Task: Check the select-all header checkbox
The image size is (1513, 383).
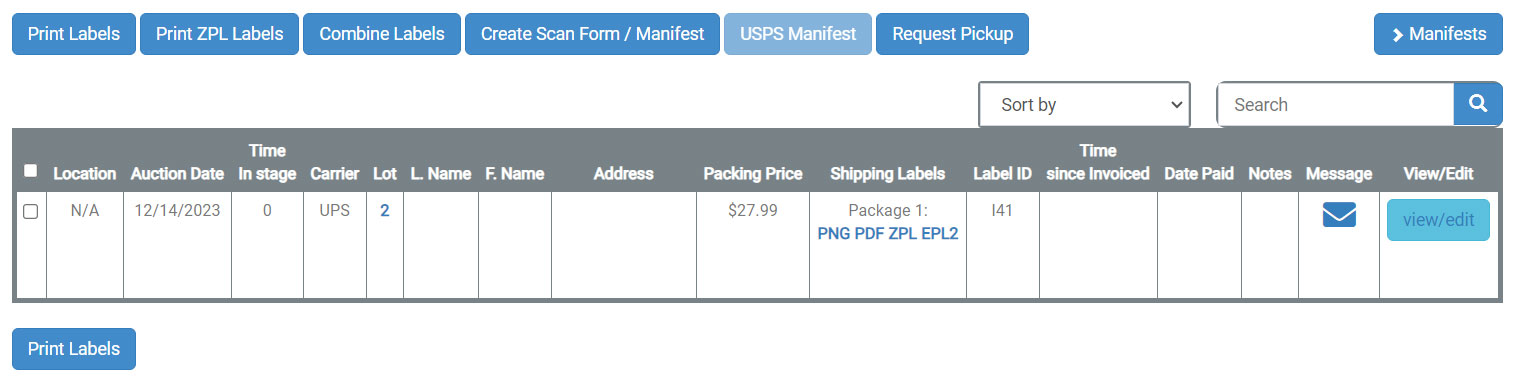Action: point(30,171)
